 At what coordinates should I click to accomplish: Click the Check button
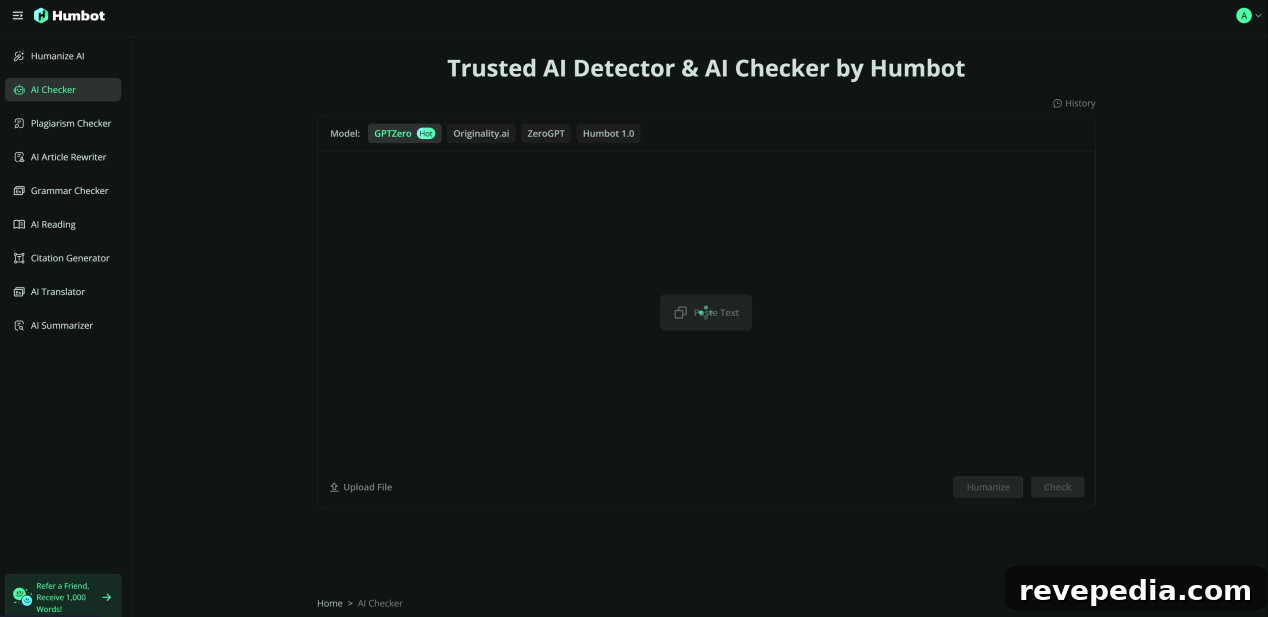click(1057, 487)
